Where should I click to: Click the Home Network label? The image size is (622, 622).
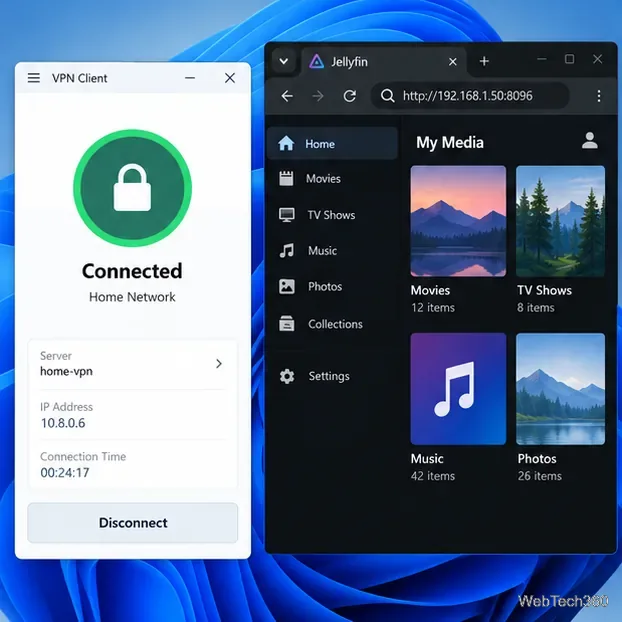(x=132, y=297)
